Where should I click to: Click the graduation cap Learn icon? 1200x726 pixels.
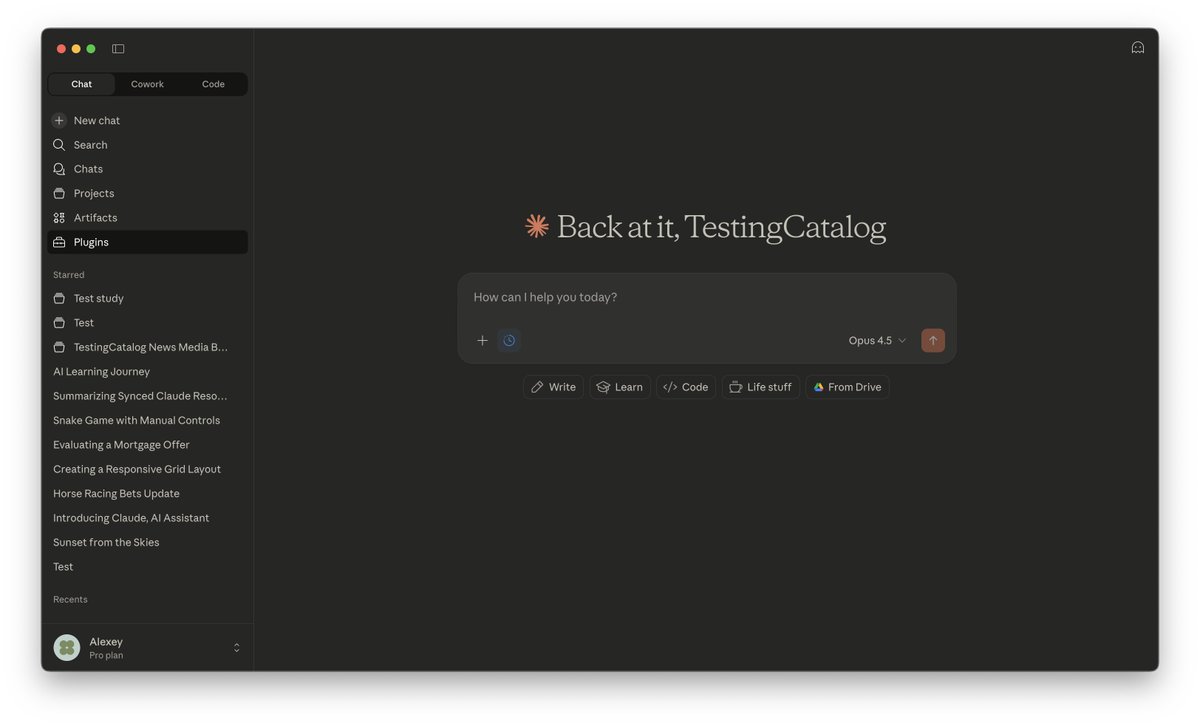point(603,387)
